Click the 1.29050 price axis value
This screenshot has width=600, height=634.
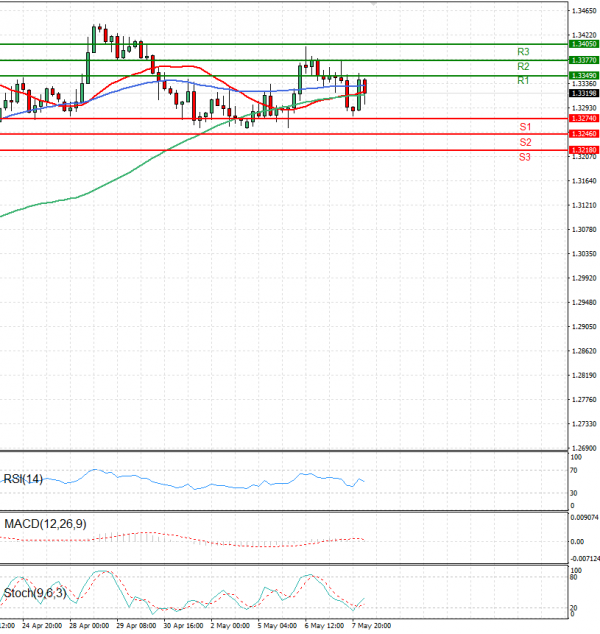(x=584, y=327)
